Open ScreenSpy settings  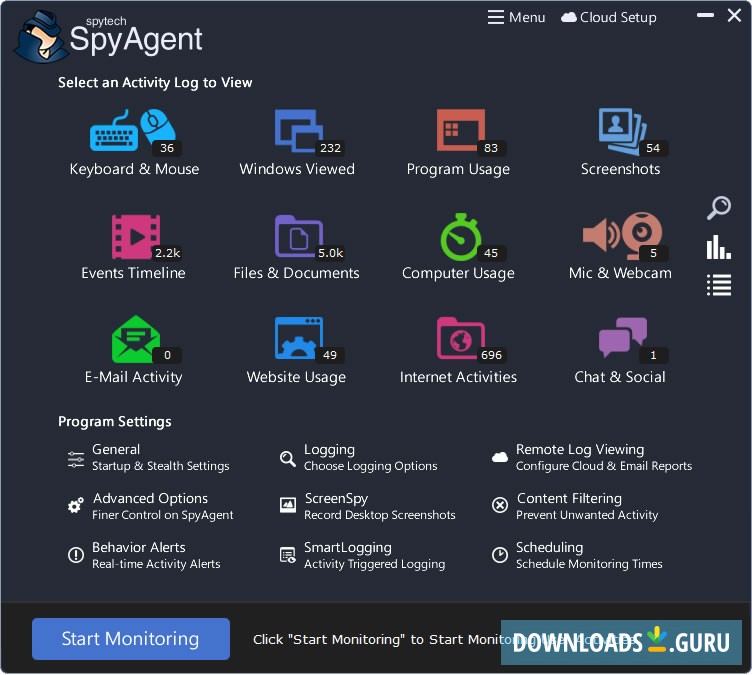(x=336, y=498)
